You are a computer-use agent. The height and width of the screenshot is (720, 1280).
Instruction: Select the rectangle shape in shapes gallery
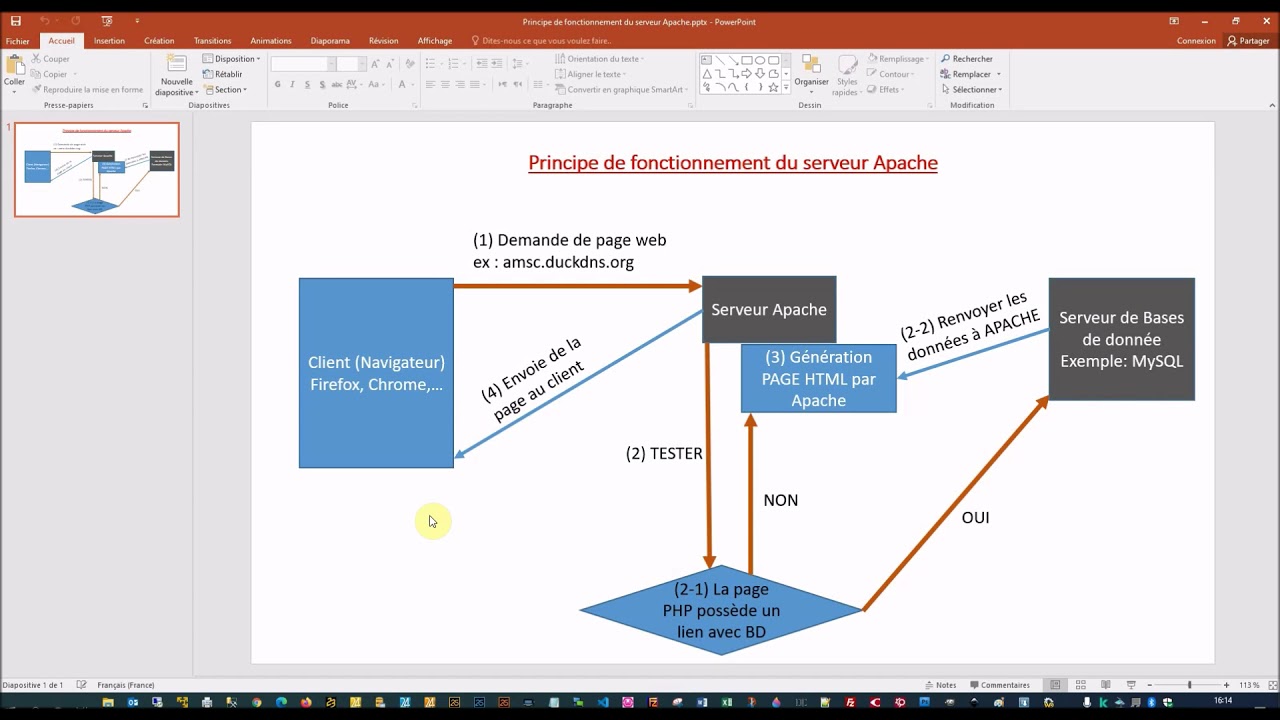coord(747,60)
